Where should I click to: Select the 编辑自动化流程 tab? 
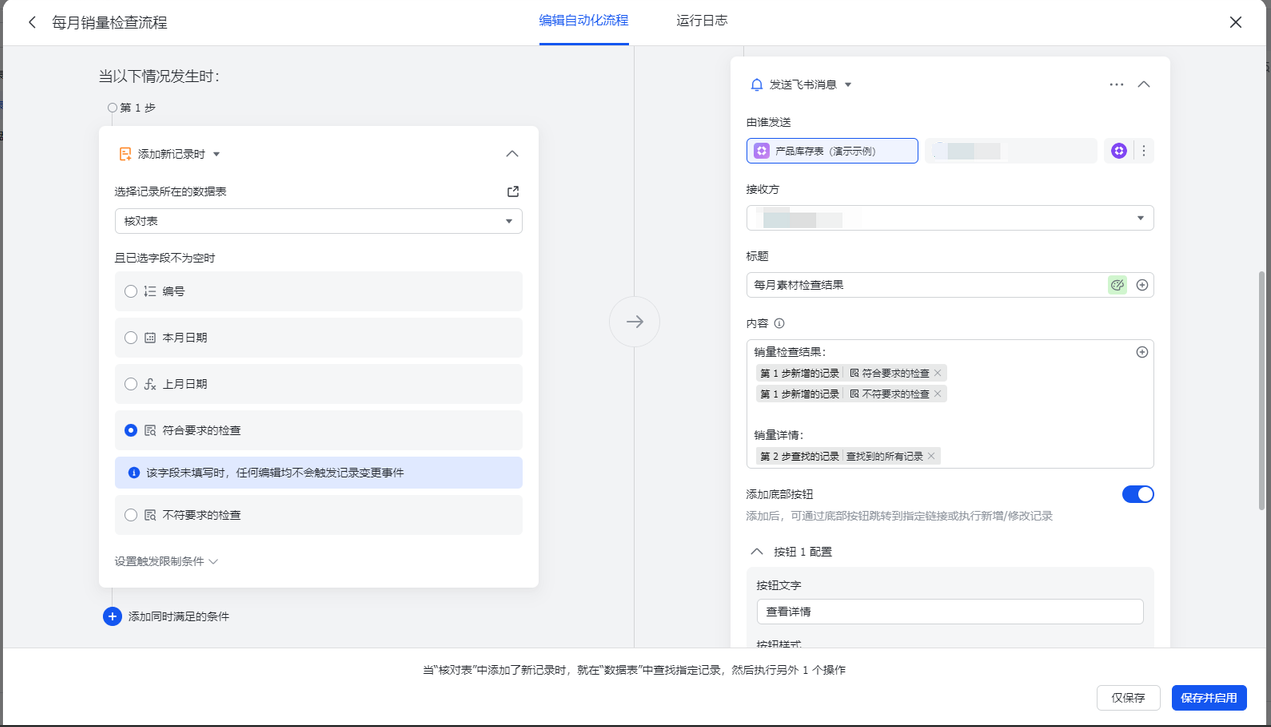(583, 21)
